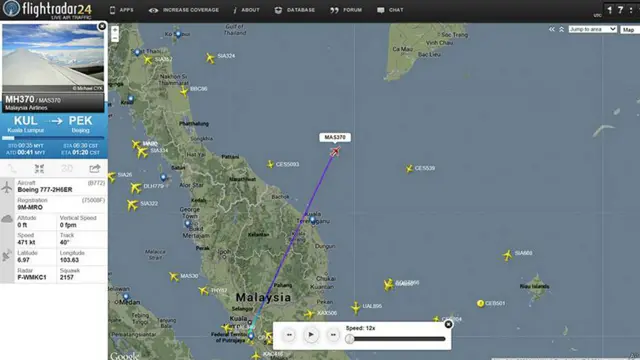Click the radar value F-WMKC1
The image size is (640, 360).
[x=32, y=278]
